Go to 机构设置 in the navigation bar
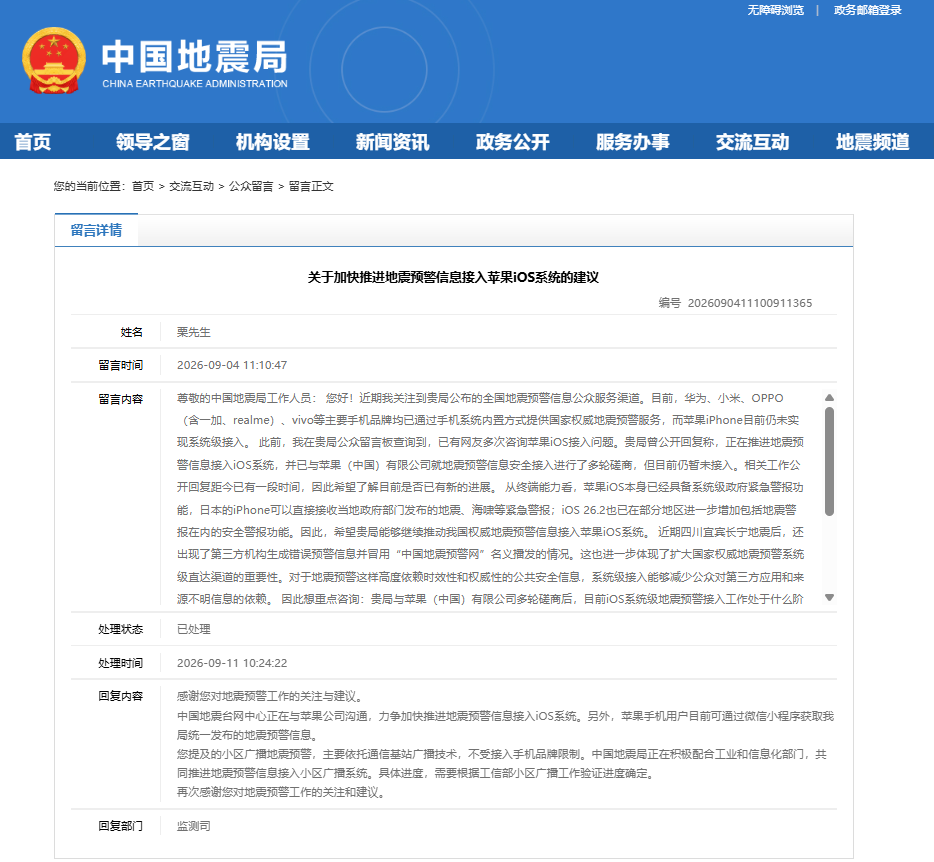Image resolution: width=934 pixels, height=862 pixels. pos(273,142)
